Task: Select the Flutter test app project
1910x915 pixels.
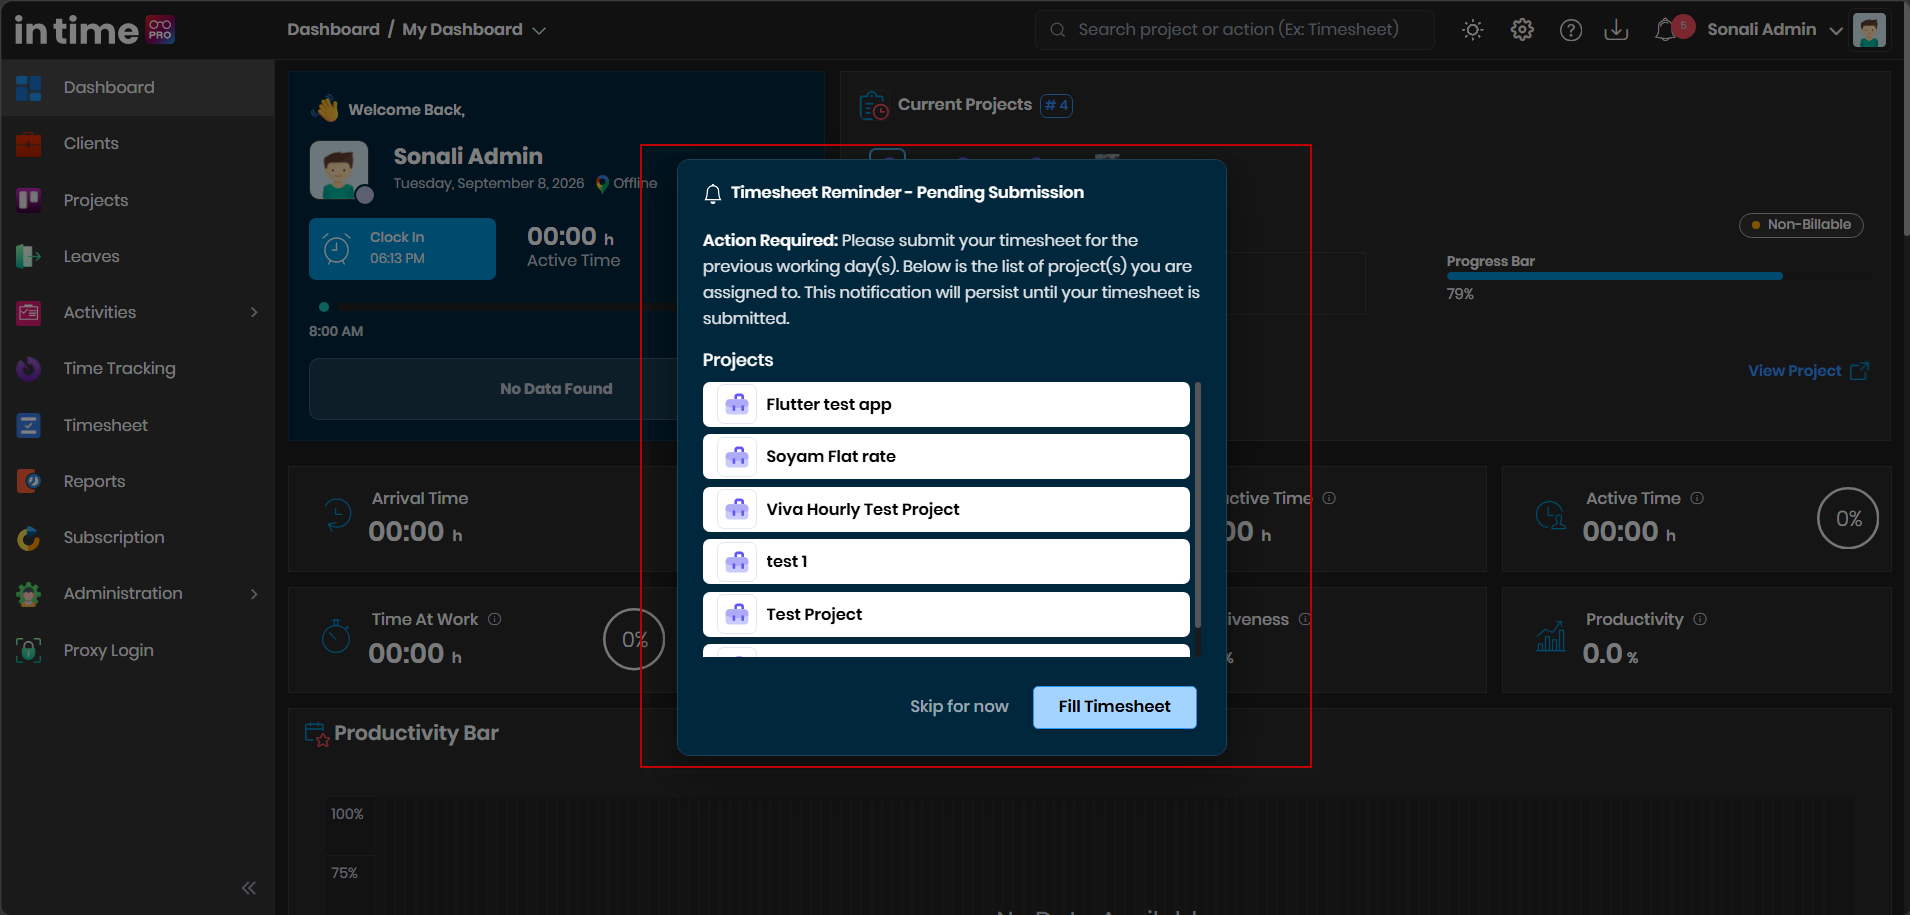Action: pos(946,404)
